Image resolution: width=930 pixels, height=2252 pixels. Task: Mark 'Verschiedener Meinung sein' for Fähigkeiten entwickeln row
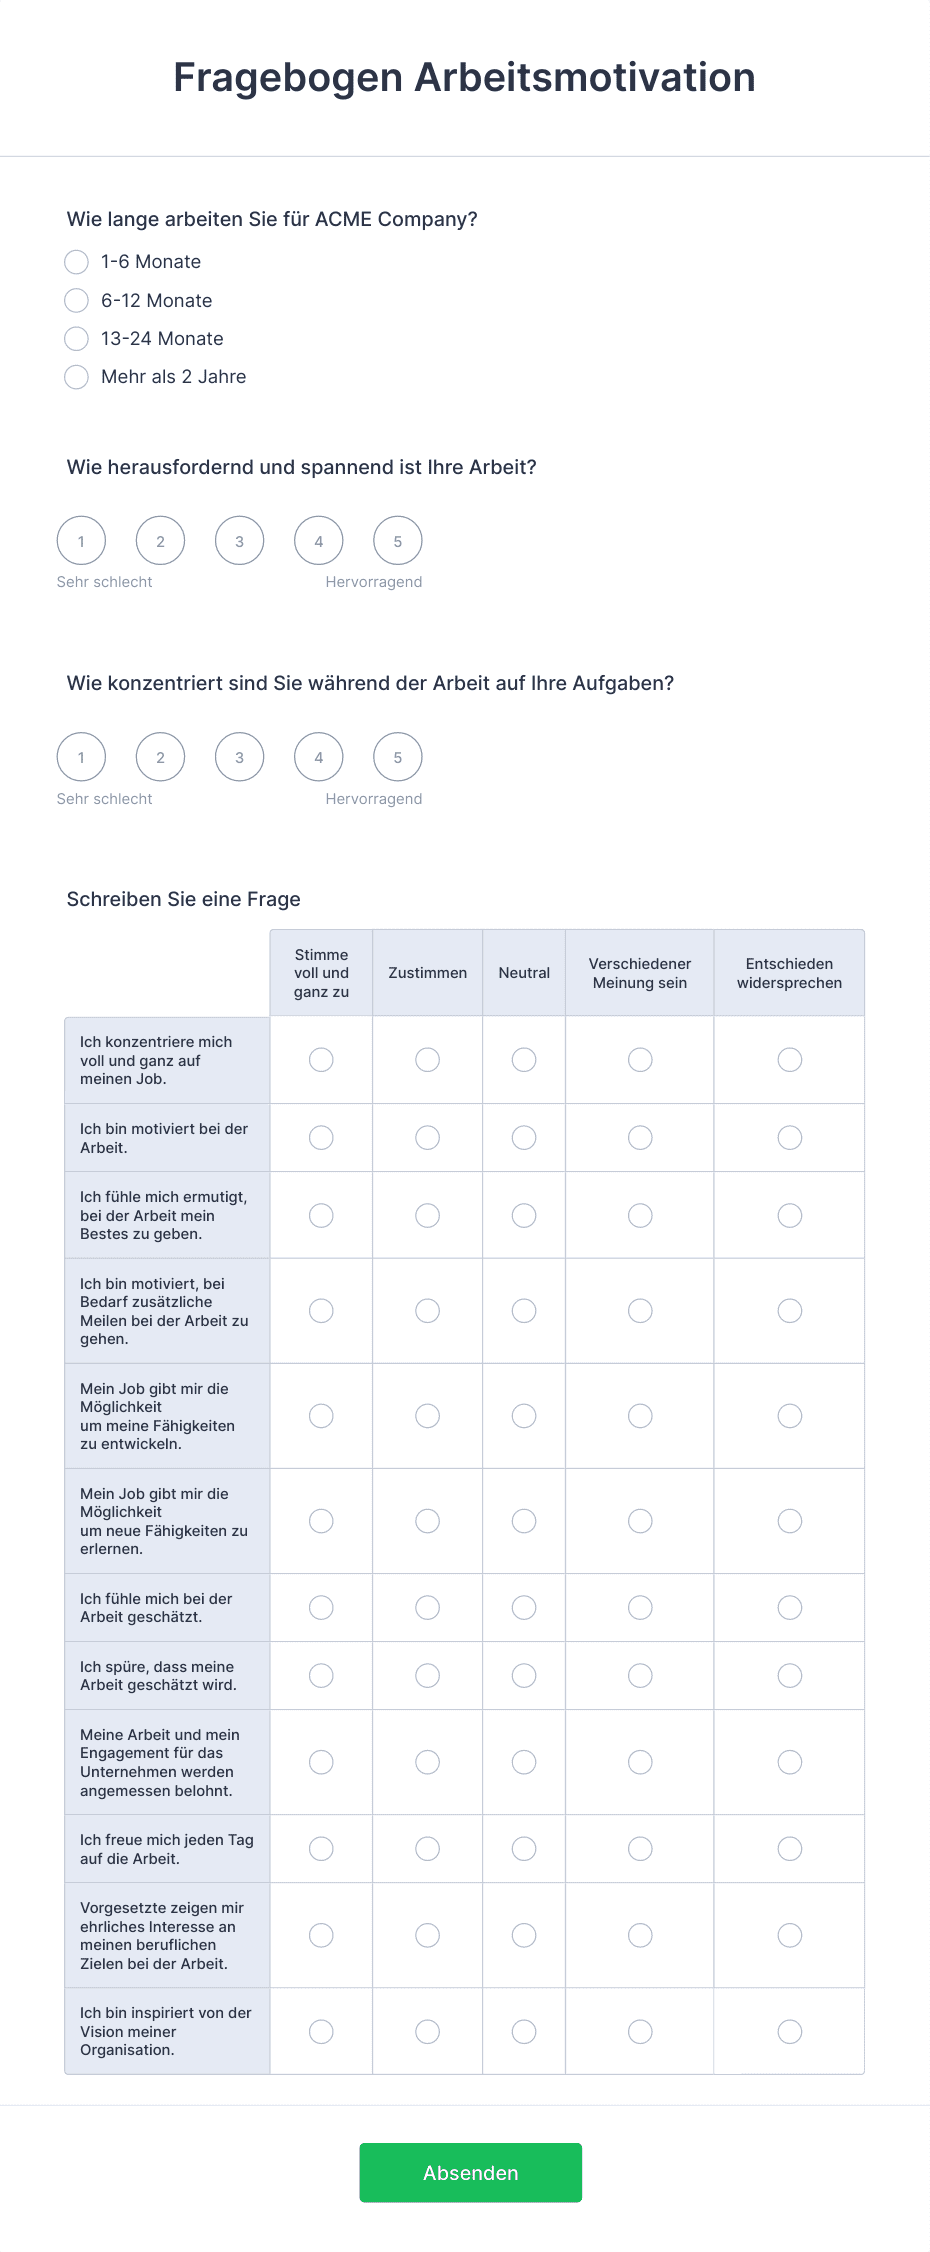point(640,1416)
